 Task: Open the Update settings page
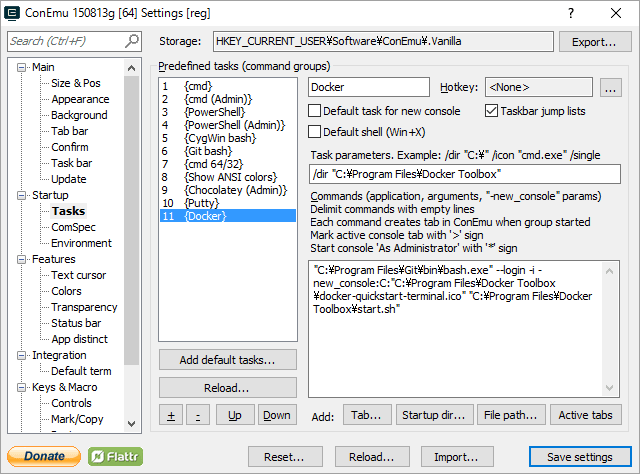[69, 179]
